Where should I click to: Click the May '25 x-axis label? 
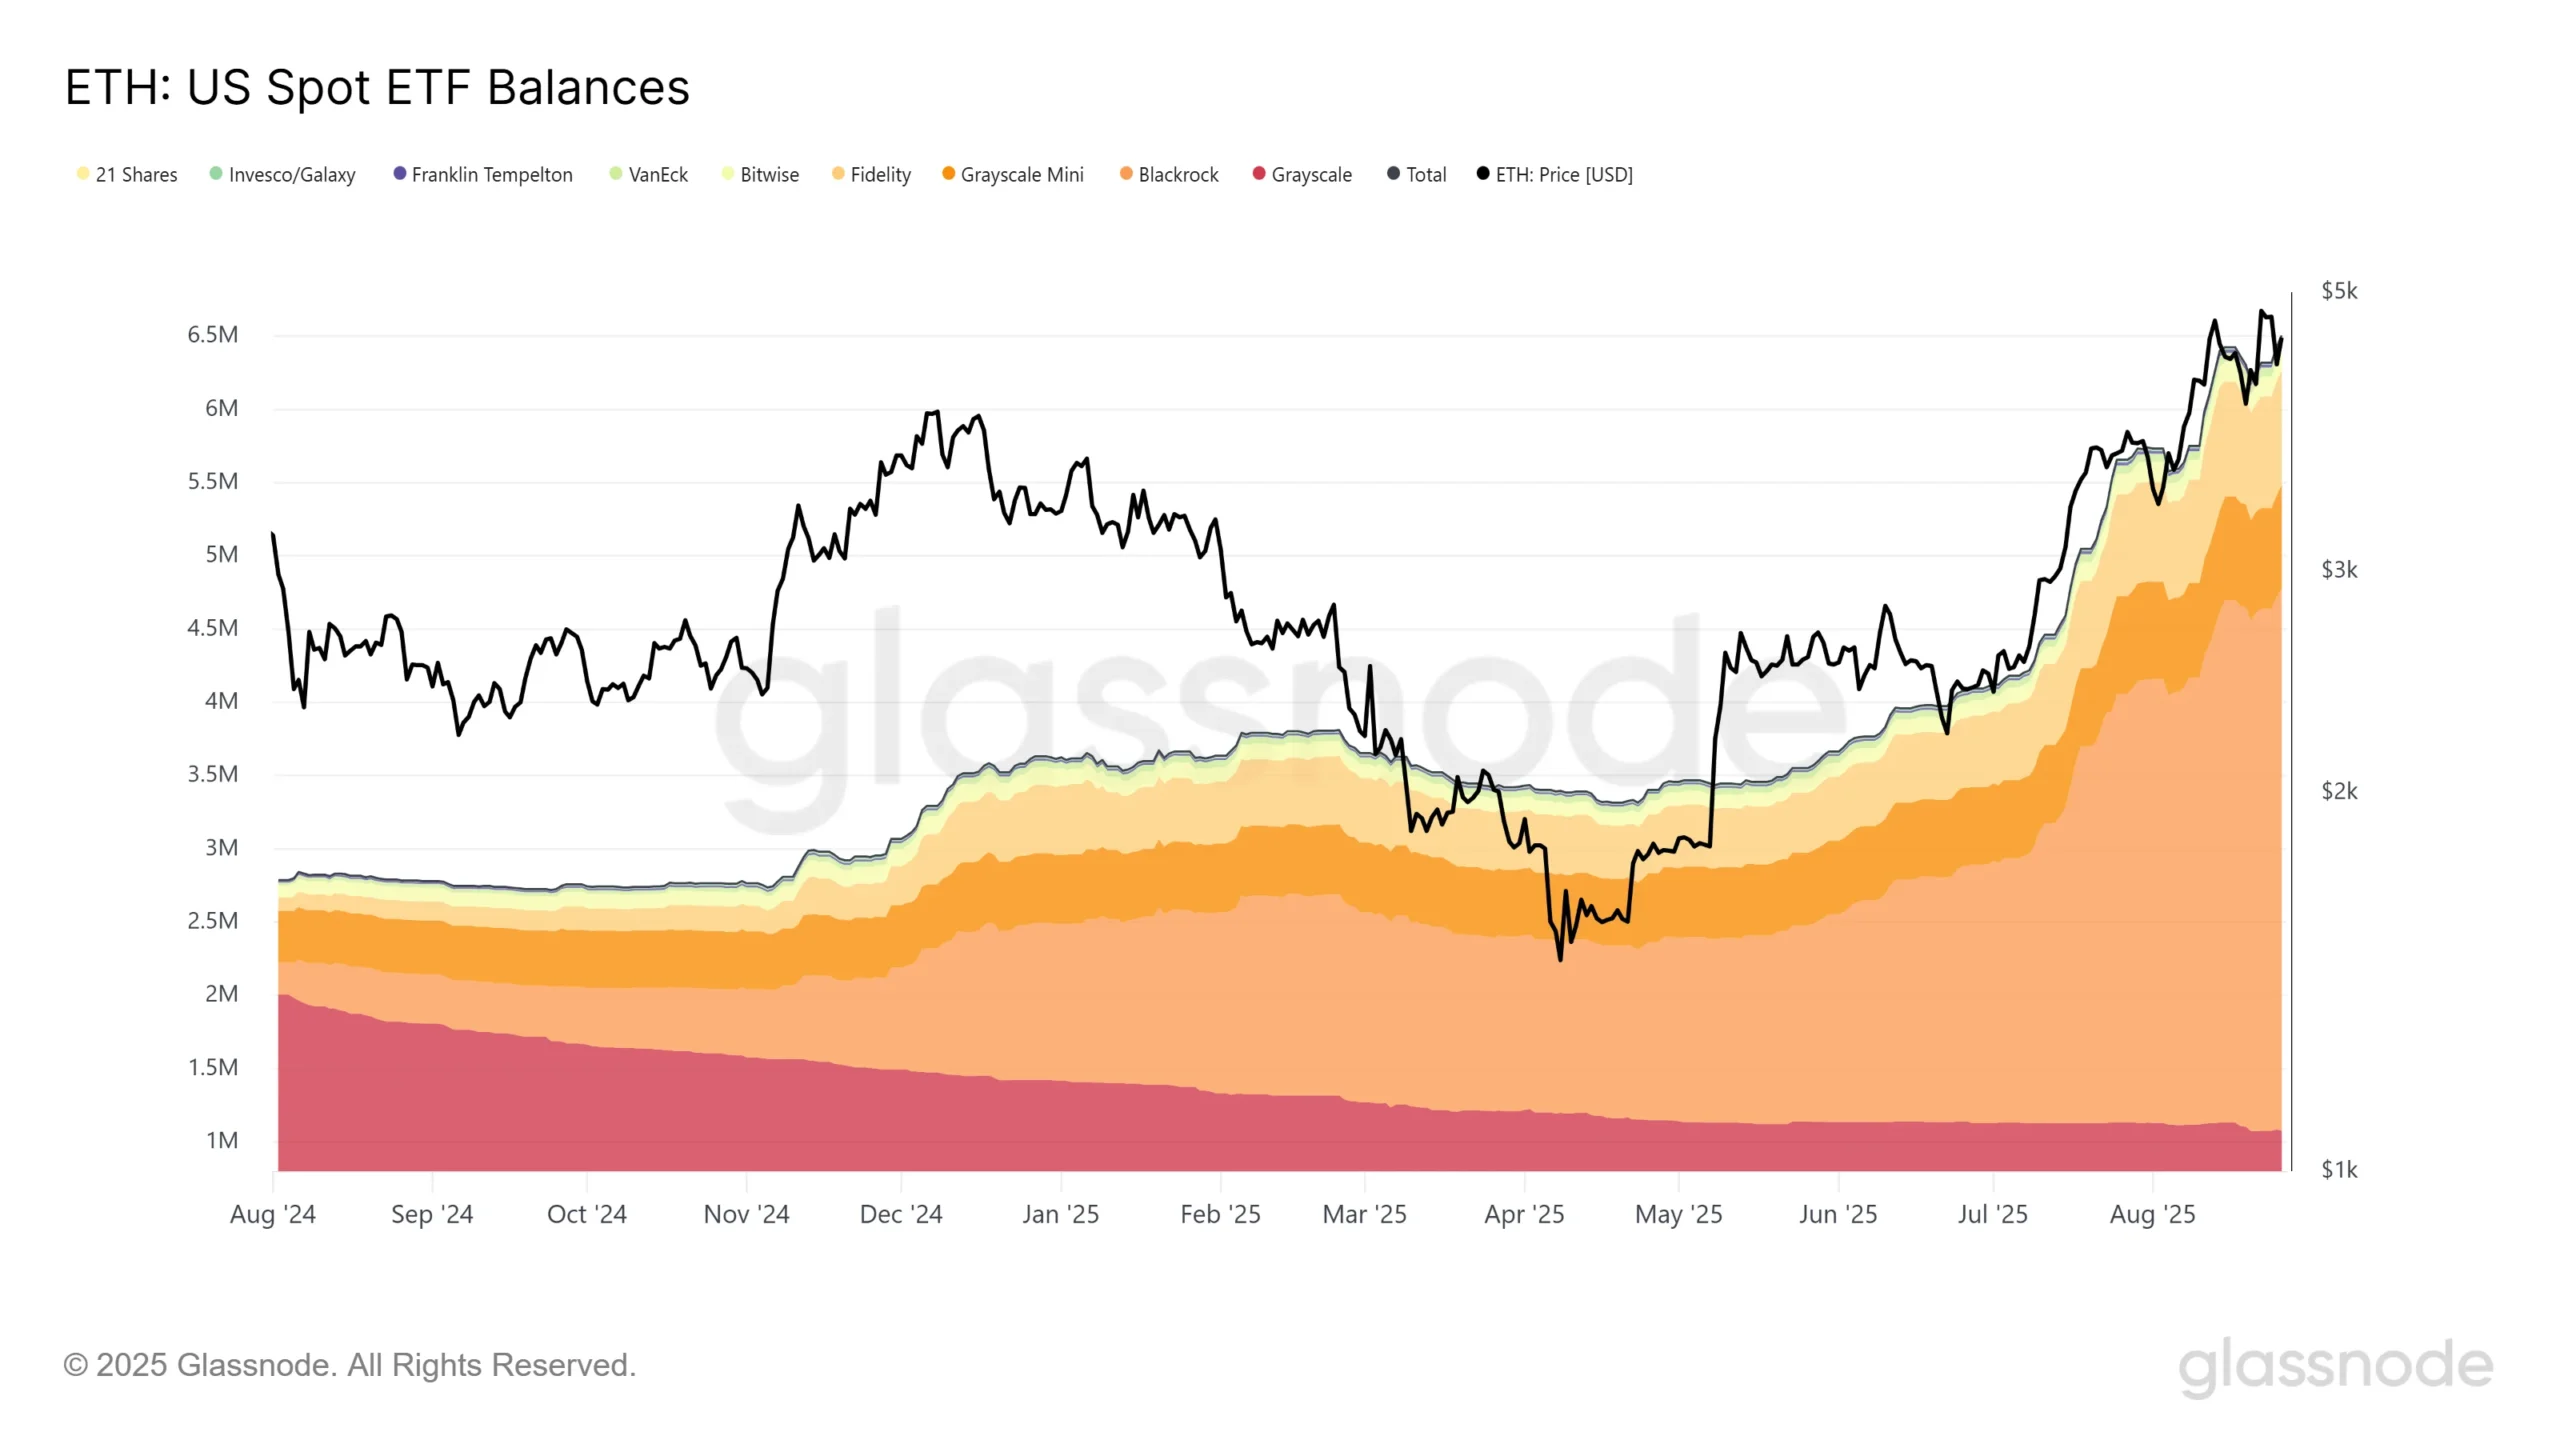1679,1214
